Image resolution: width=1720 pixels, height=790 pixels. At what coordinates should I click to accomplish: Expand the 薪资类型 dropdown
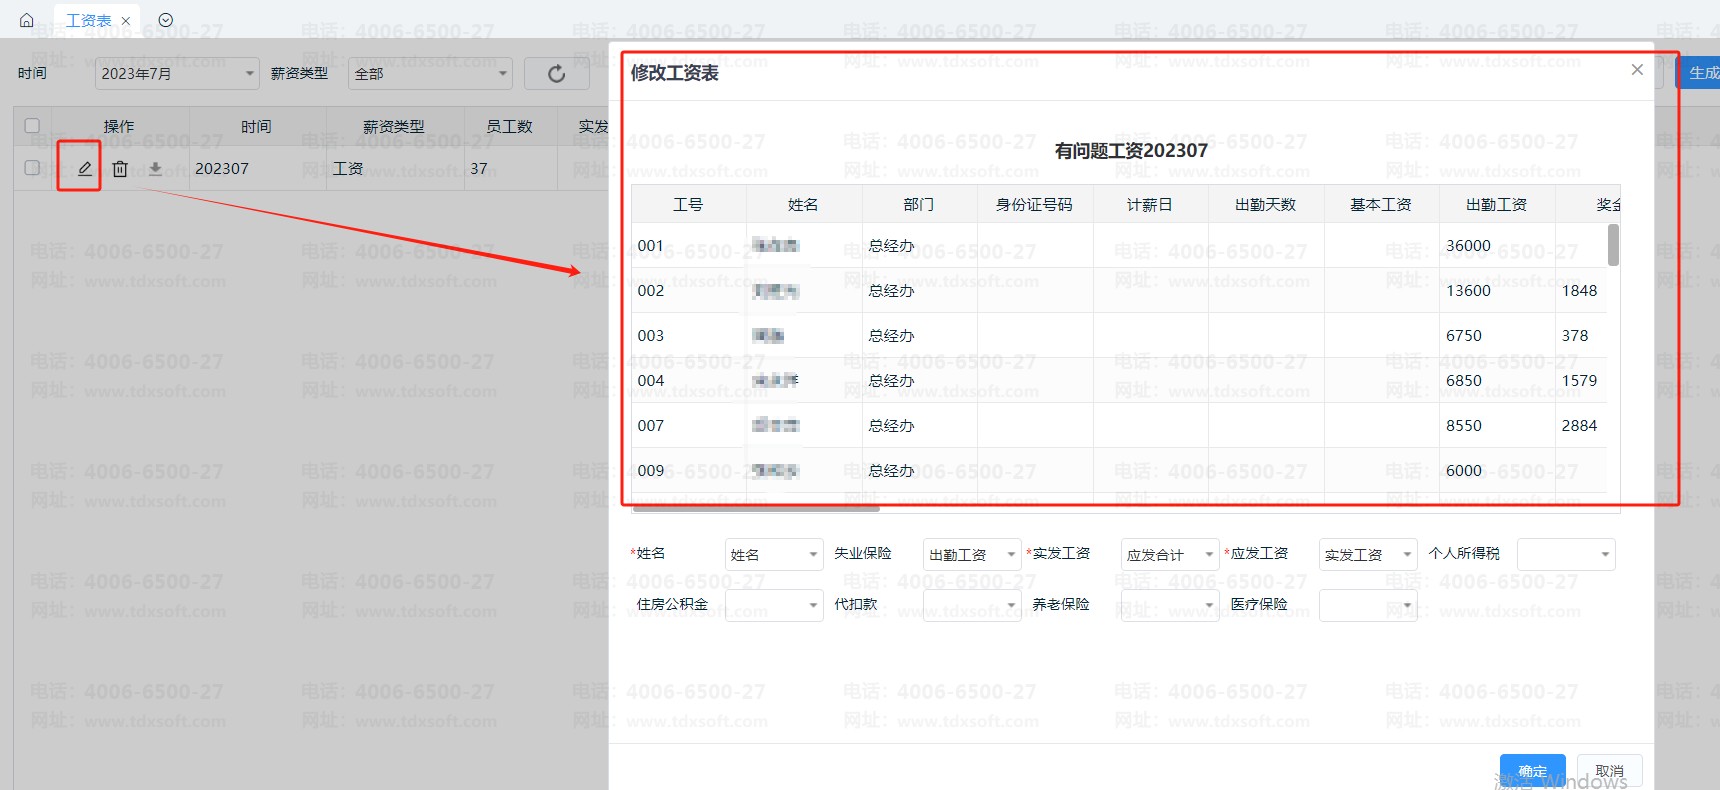point(430,73)
